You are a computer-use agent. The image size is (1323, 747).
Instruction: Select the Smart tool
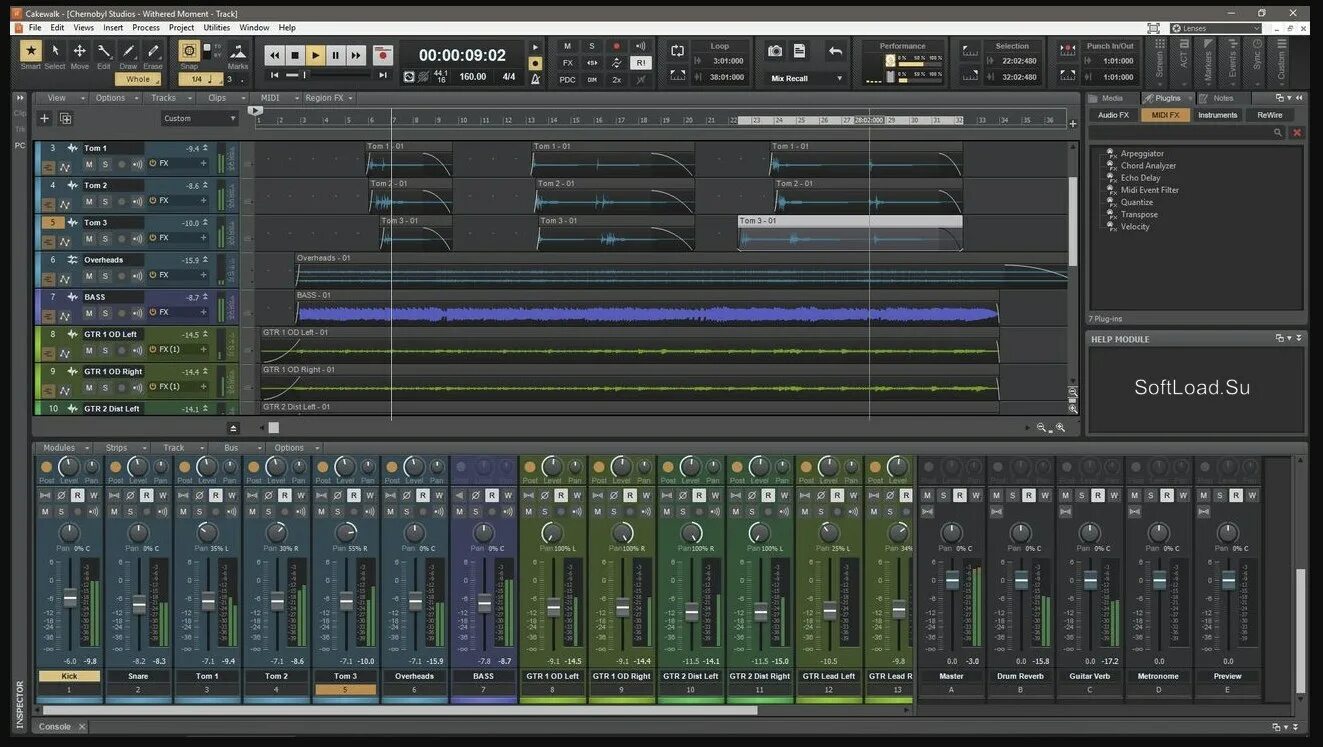point(31,50)
